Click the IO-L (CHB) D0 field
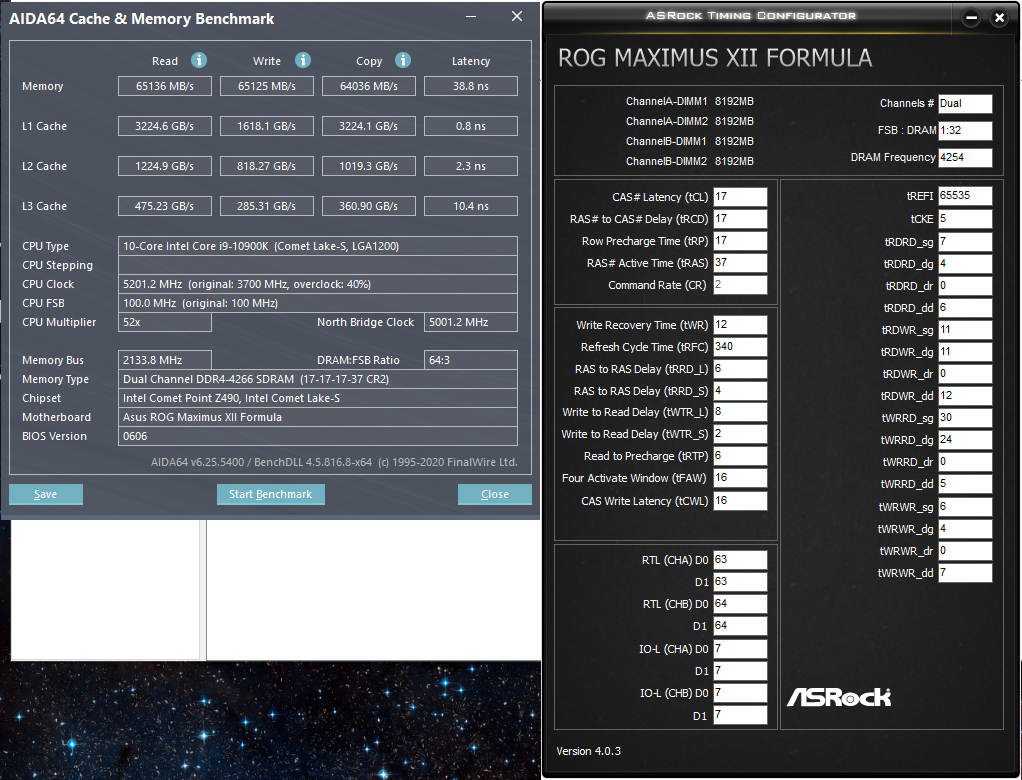1022x780 pixels. point(740,693)
